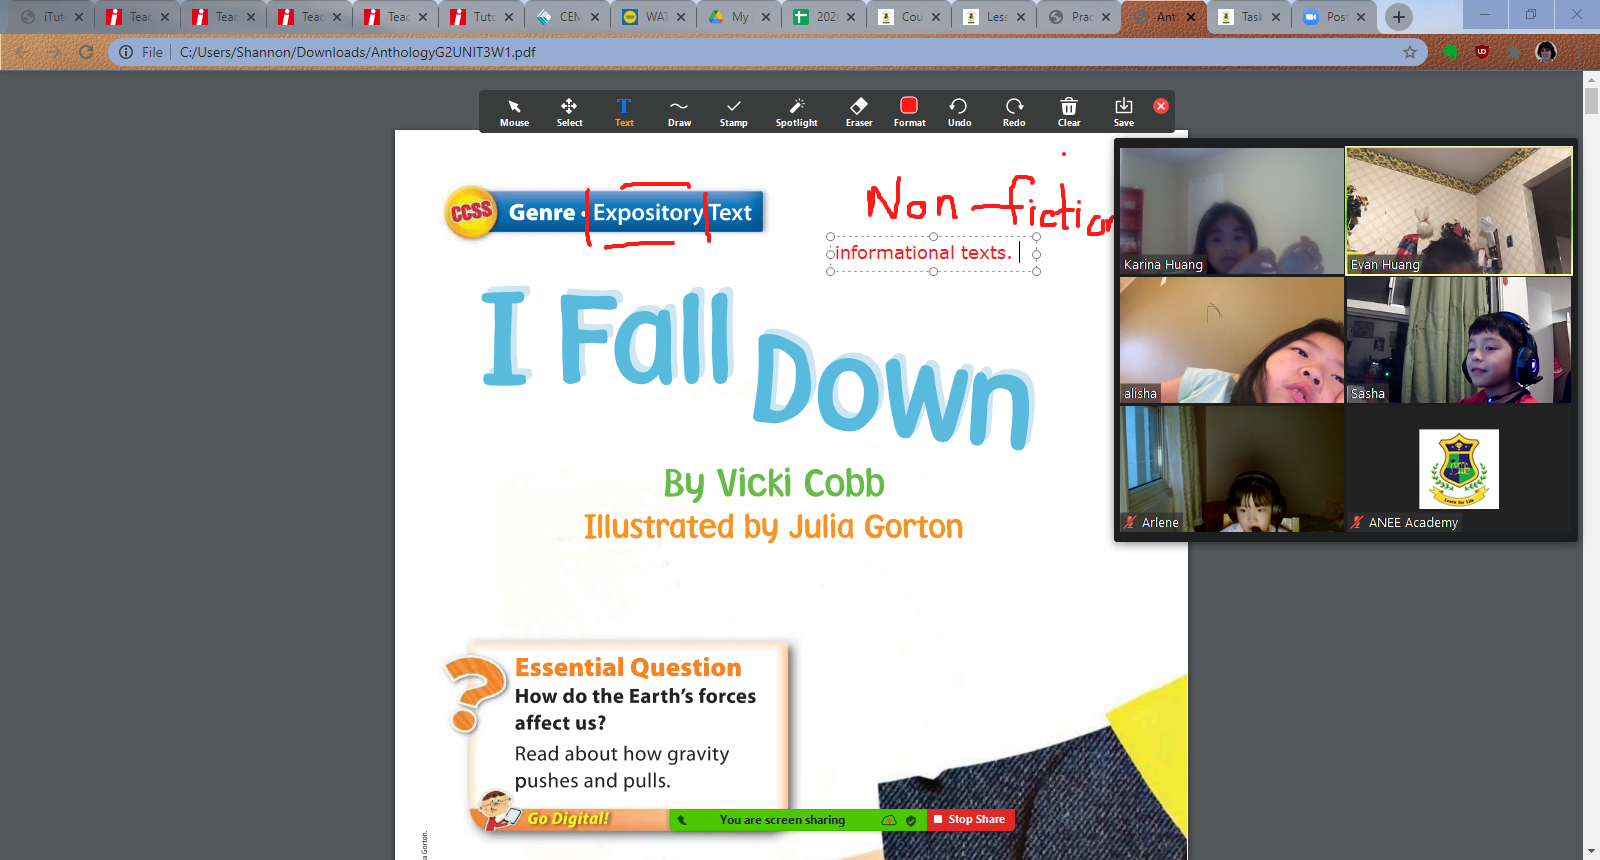
Task: Select ANEE Academy participant tile
Action: coord(1459,469)
